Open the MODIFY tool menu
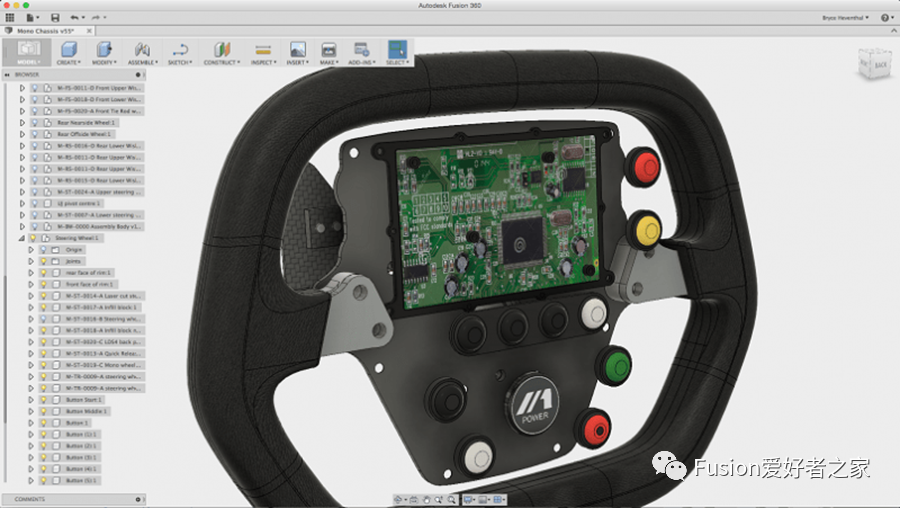This screenshot has width=900, height=508. tap(104, 52)
